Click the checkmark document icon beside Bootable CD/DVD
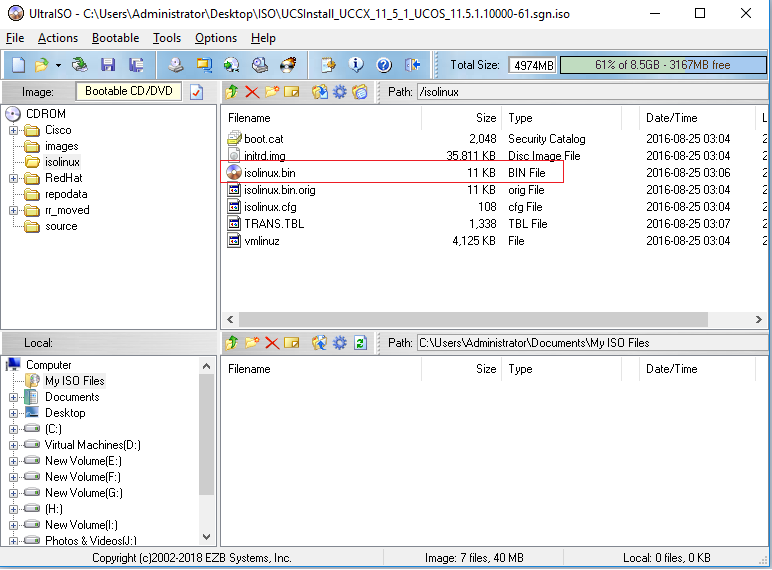This screenshot has width=772, height=570. pos(196,92)
